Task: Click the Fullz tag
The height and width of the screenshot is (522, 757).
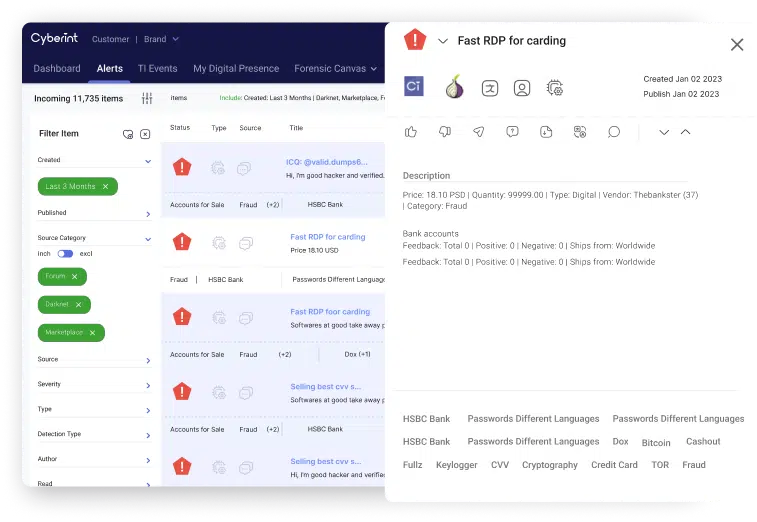Action: click(413, 465)
